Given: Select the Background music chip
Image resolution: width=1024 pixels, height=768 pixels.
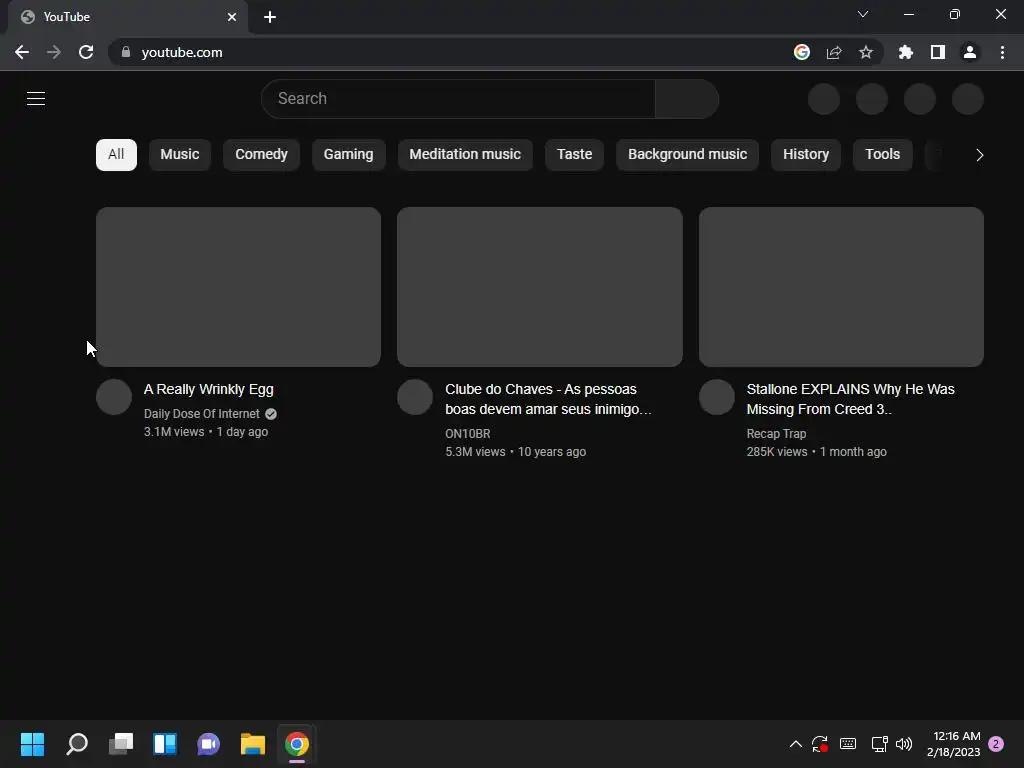Looking at the screenshot, I should [688, 155].
